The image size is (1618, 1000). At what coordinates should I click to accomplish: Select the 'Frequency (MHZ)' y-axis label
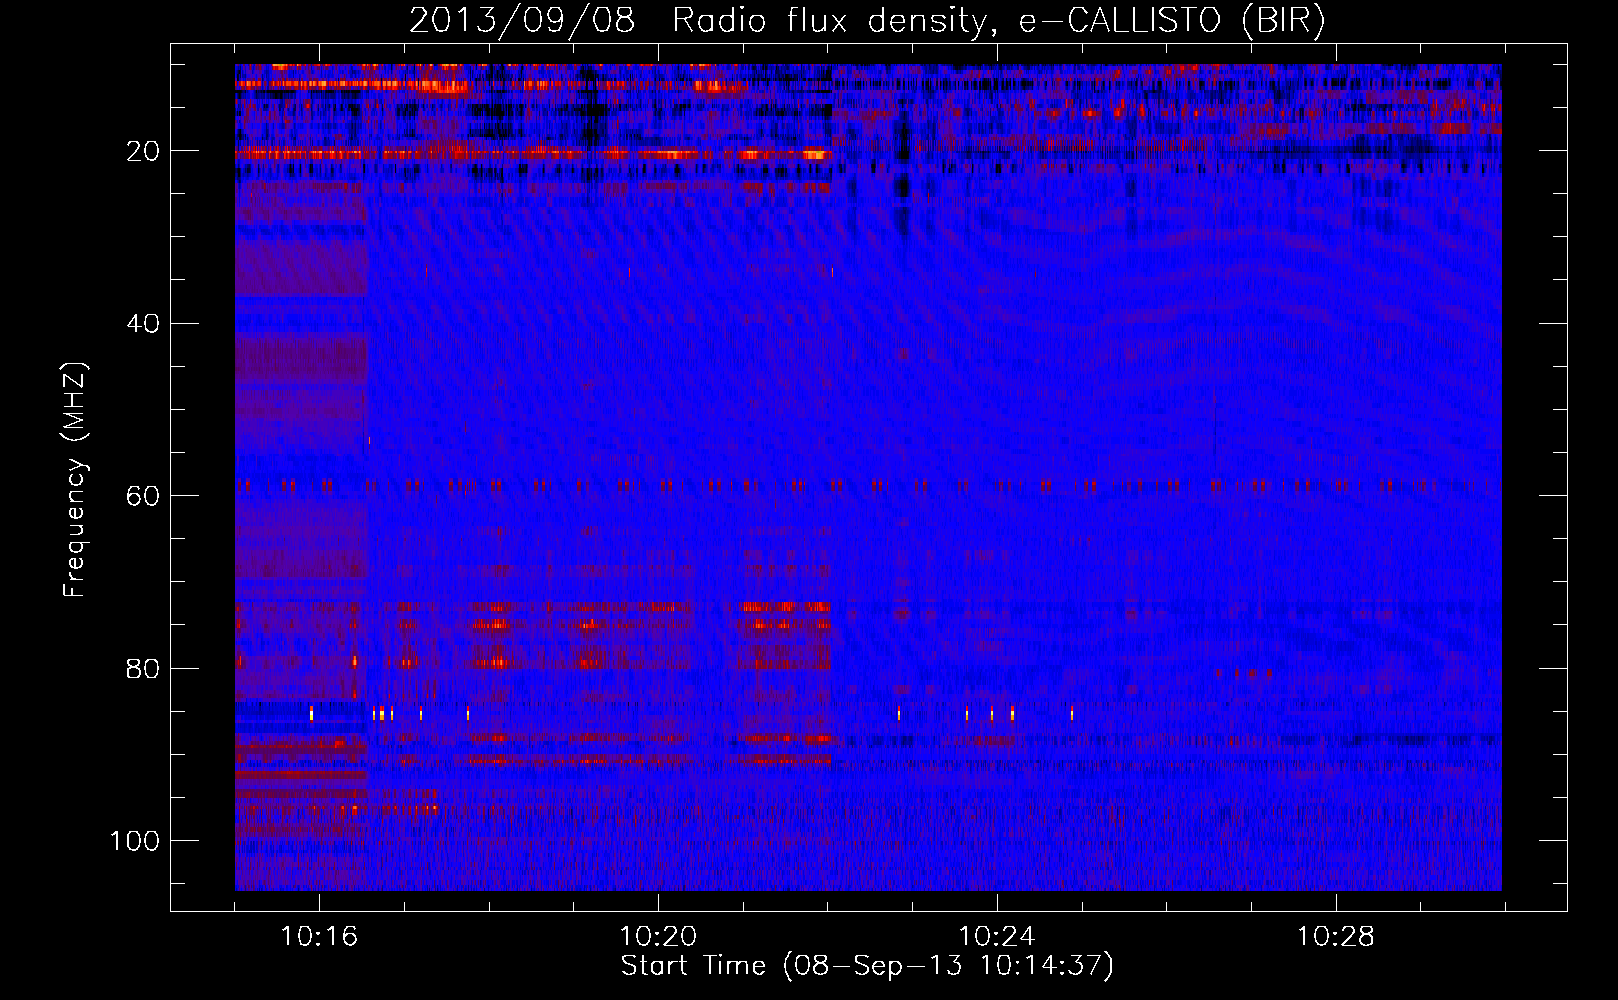pos(75,479)
